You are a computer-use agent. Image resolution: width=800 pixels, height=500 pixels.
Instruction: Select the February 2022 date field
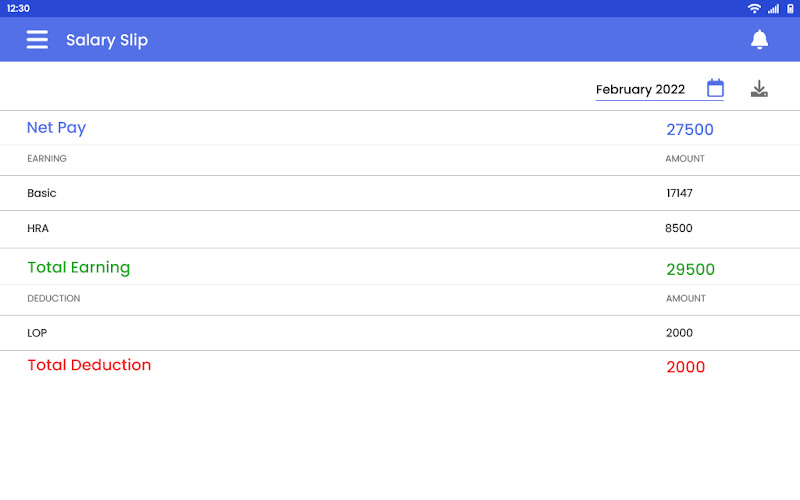point(641,90)
